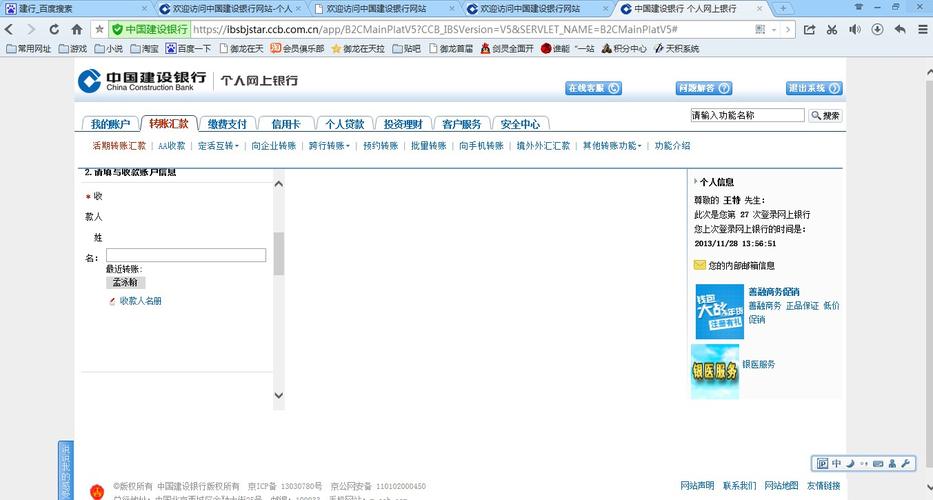
Task: Expand the 常用网址 bookmark folder
Action: (x=28, y=48)
